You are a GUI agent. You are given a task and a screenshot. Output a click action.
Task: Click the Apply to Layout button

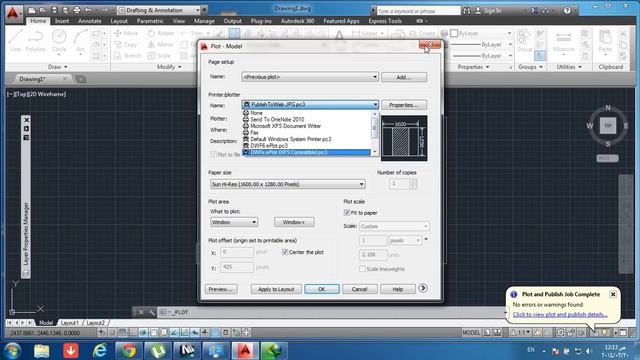(276, 289)
